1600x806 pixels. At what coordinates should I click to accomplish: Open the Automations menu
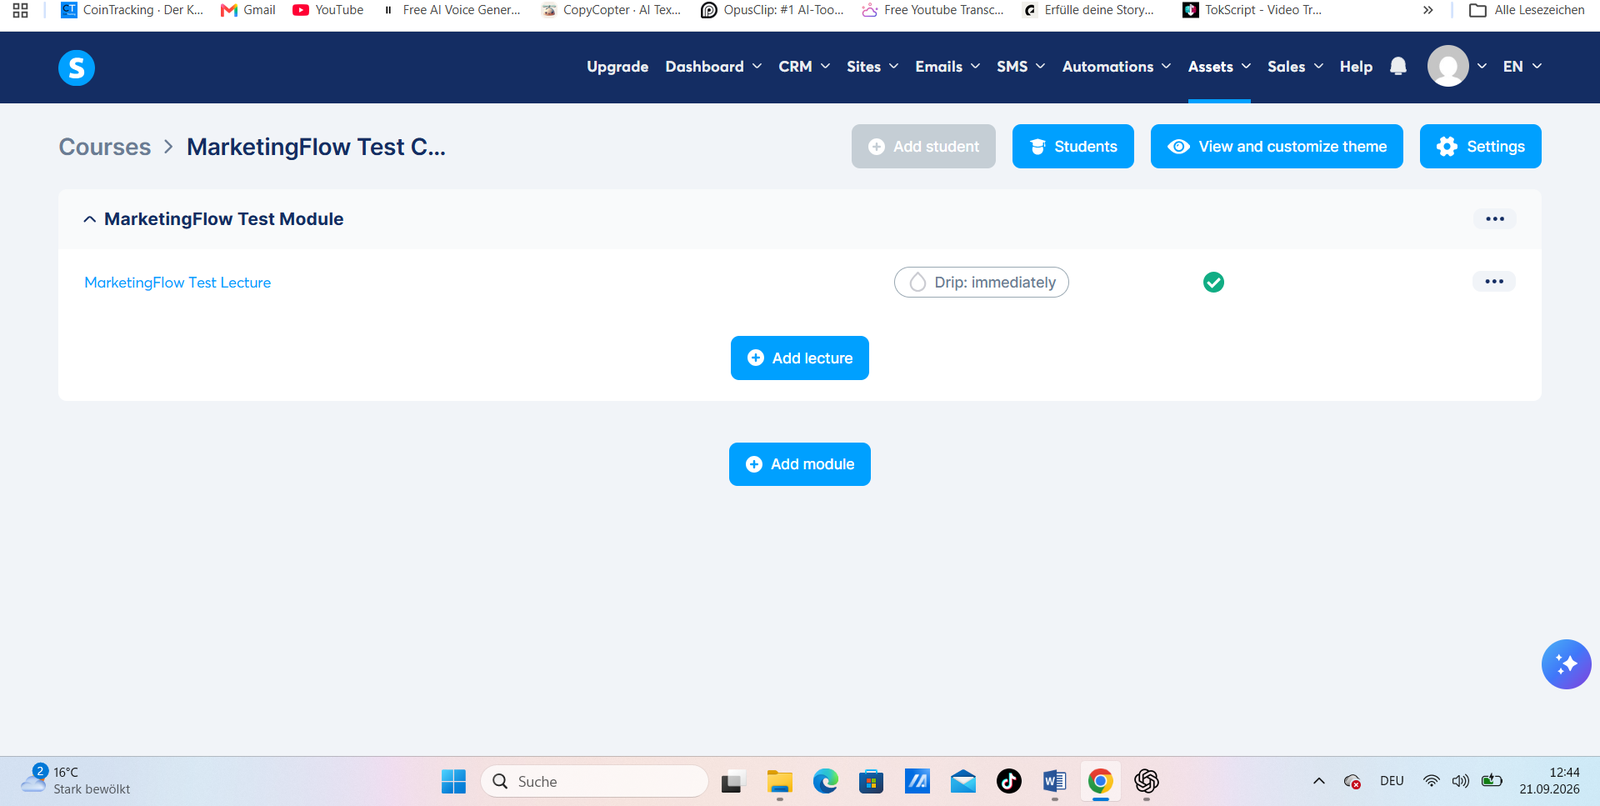1117,66
